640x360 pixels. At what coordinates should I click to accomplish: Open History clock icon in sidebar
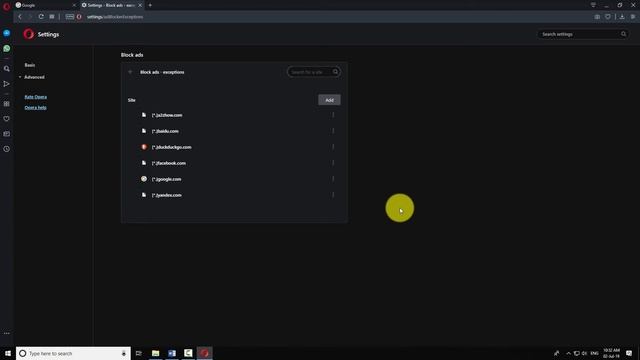(x=7, y=149)
